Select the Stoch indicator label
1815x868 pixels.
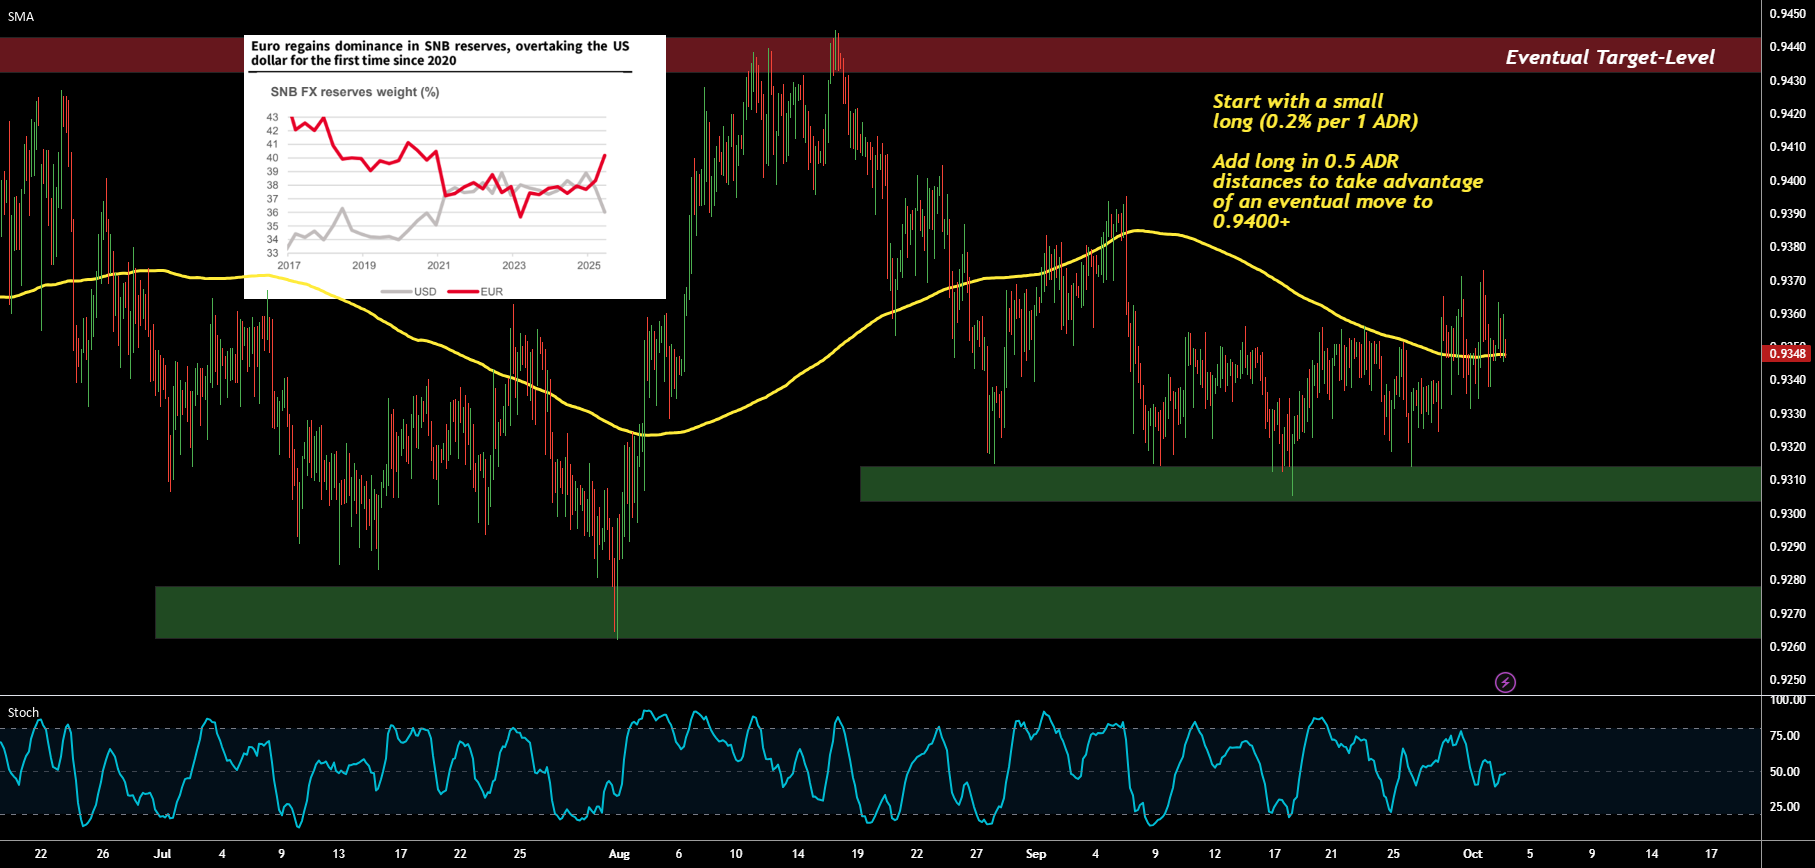(23, 713)
